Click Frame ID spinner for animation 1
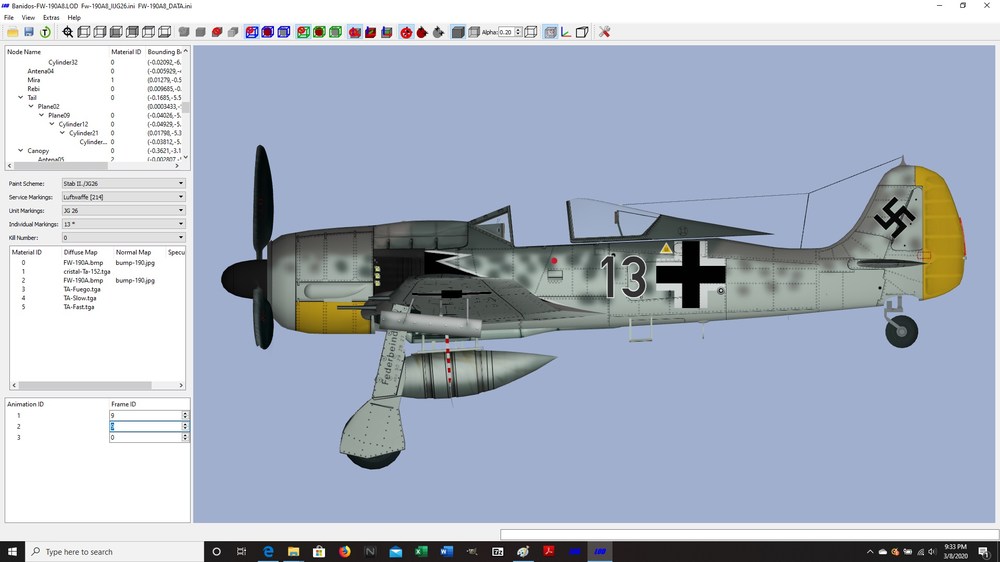 (185, 415)
